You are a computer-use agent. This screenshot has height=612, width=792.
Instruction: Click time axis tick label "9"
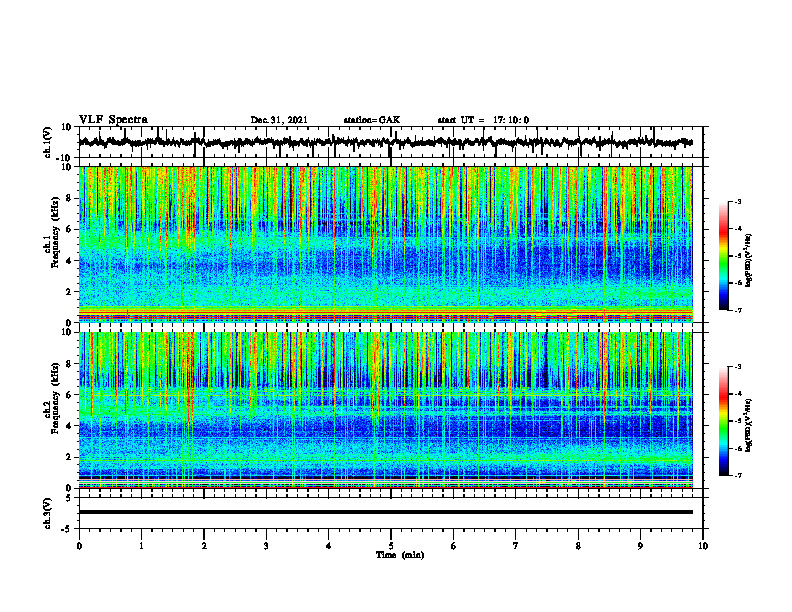pos(640,546)
